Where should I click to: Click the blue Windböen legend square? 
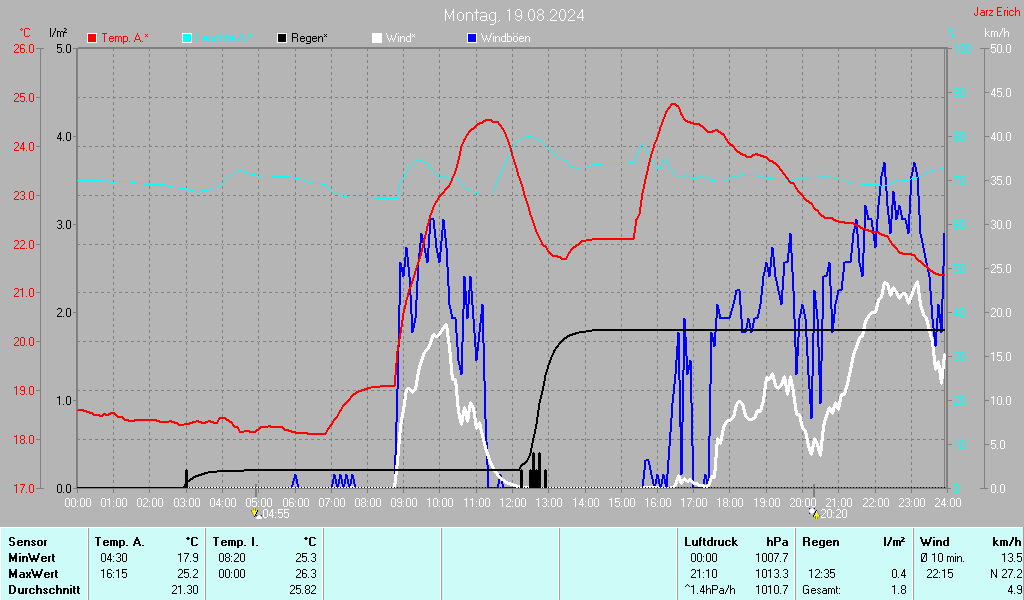472,38
